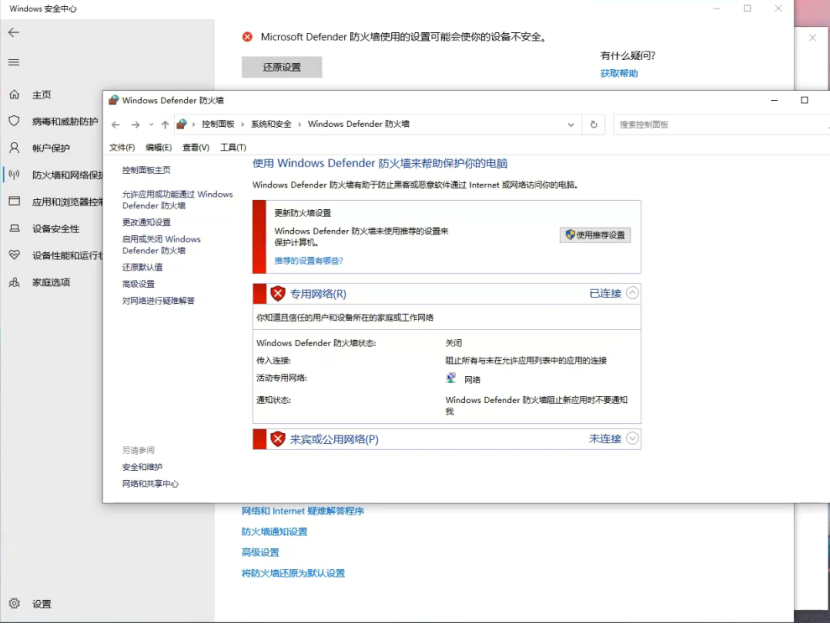Expand the Guest or public network (来宾或公用网络) section
The height and width of the screenshot is (624, 830).
pos(632,438)
